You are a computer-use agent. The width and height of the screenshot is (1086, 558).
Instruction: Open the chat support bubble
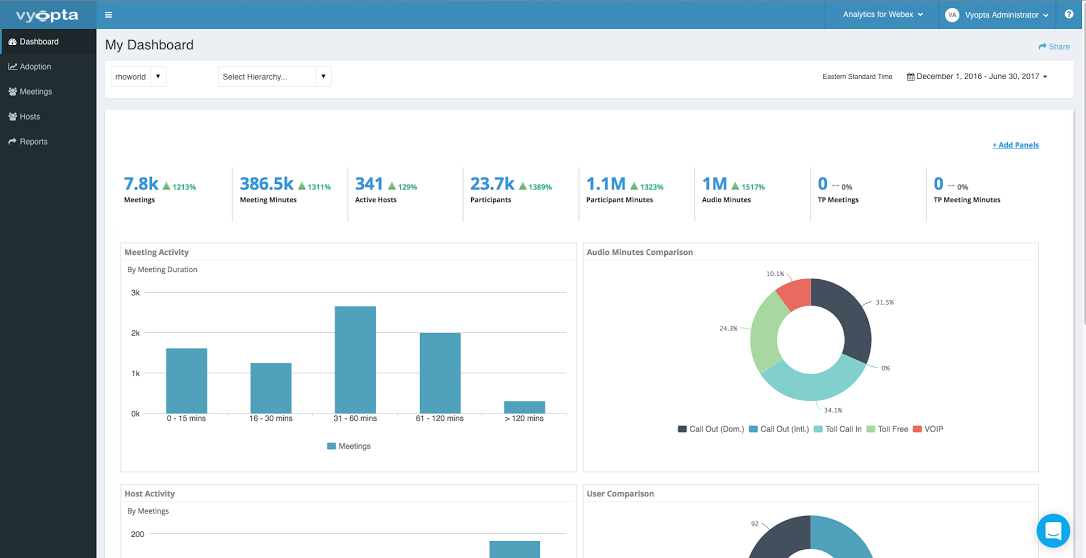pos(1053,530)
